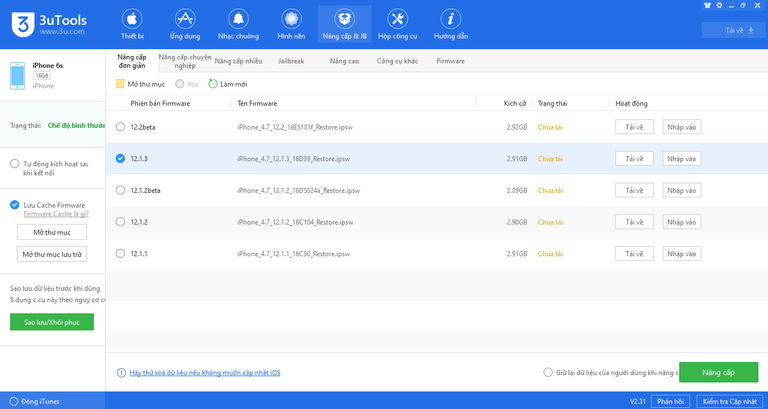Enable Tự động kích hoạt option
Viewport: 768px width, 409px height.
14,163
